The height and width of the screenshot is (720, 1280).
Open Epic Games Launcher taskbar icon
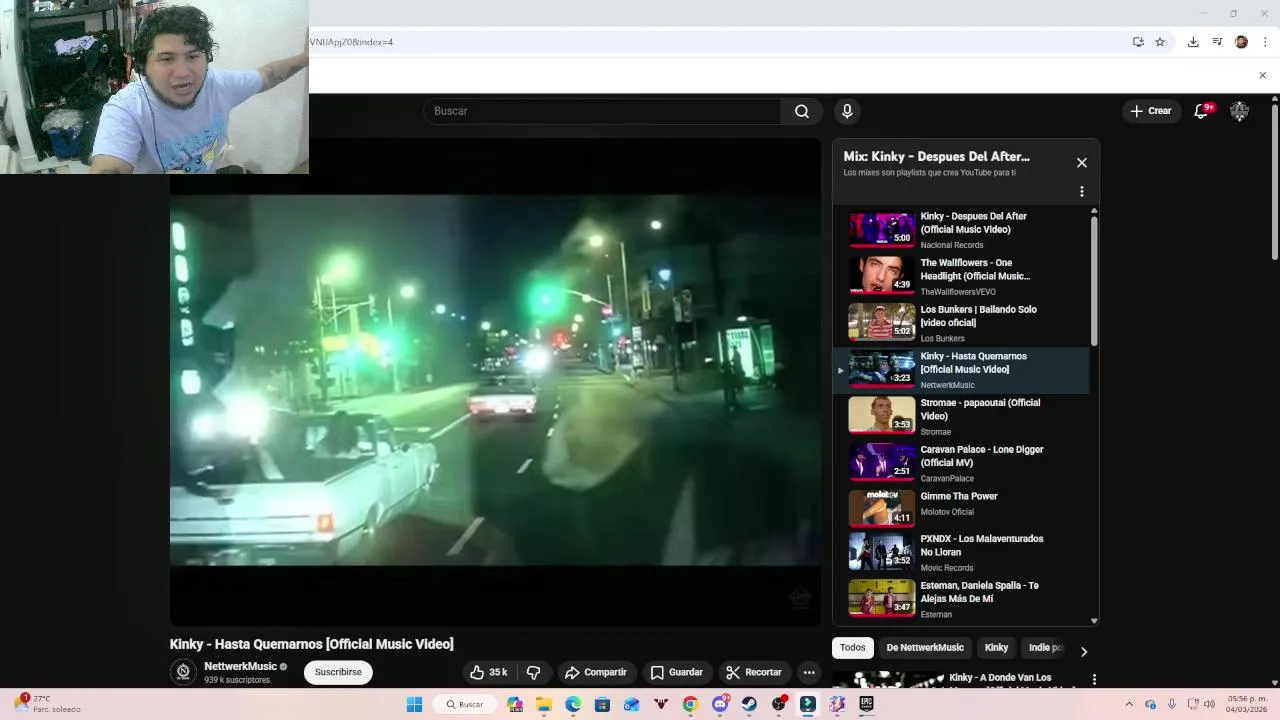[866, 704]
